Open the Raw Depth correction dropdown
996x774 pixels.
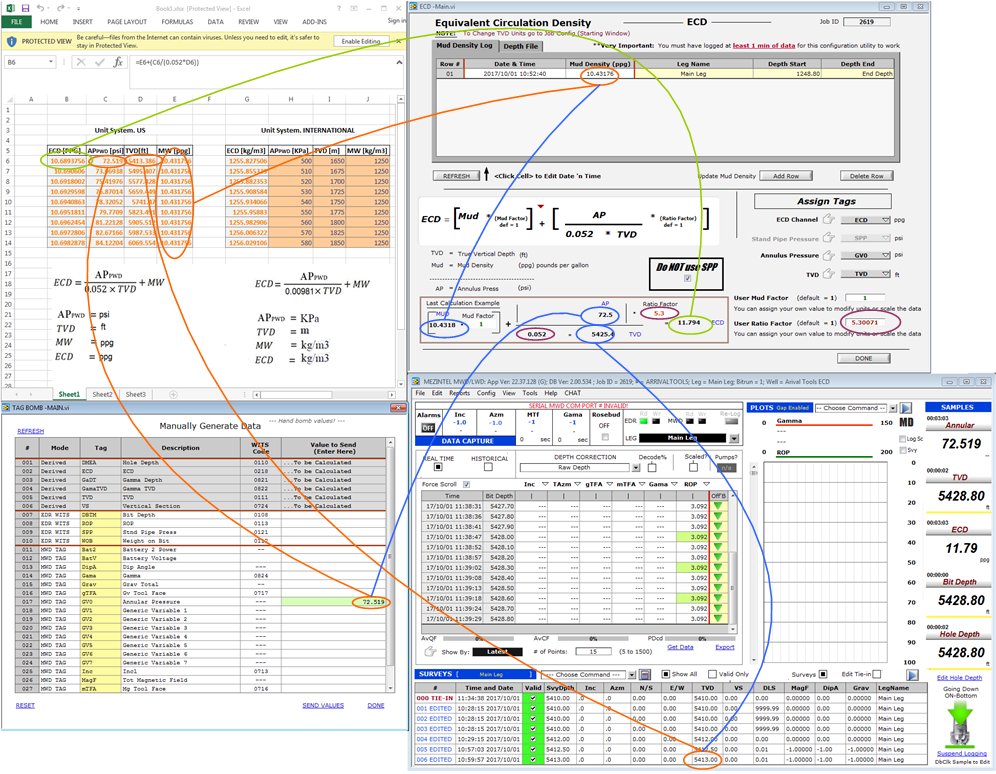636,467
